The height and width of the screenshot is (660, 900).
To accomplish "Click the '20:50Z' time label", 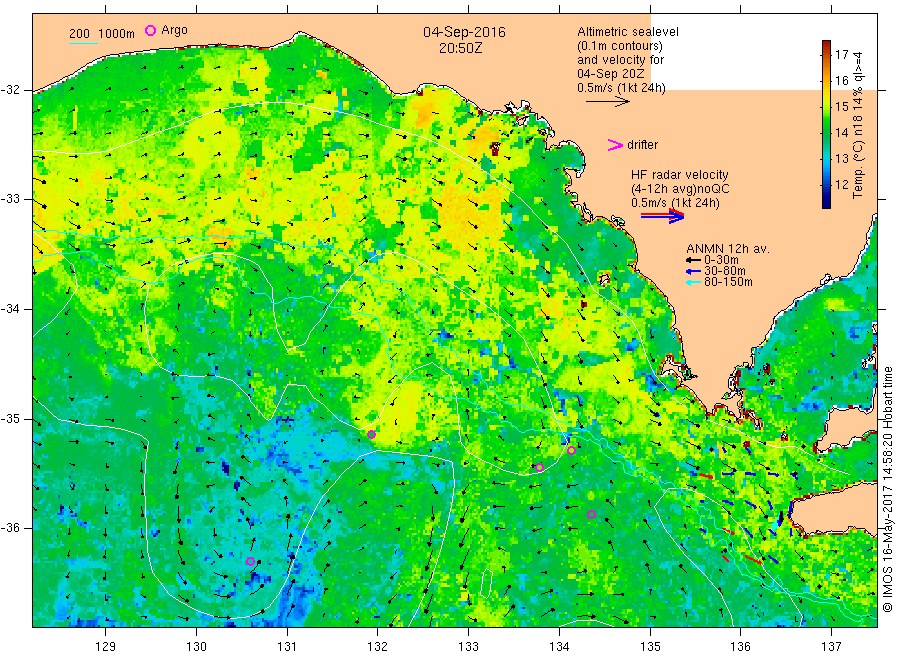I will tap(460, 48).
